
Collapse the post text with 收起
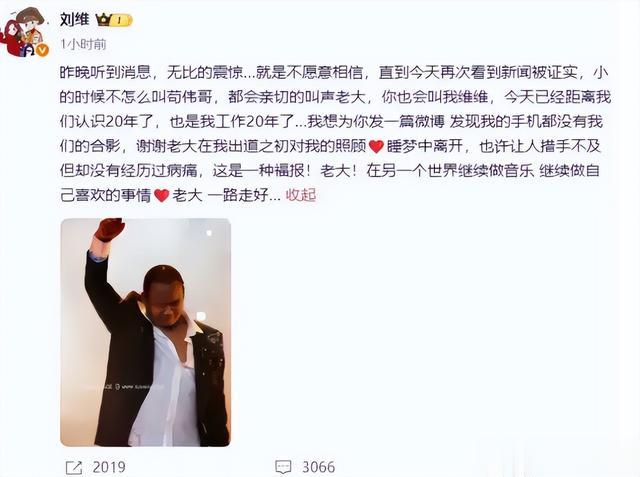pyautogui.click(x=301, y=195)
